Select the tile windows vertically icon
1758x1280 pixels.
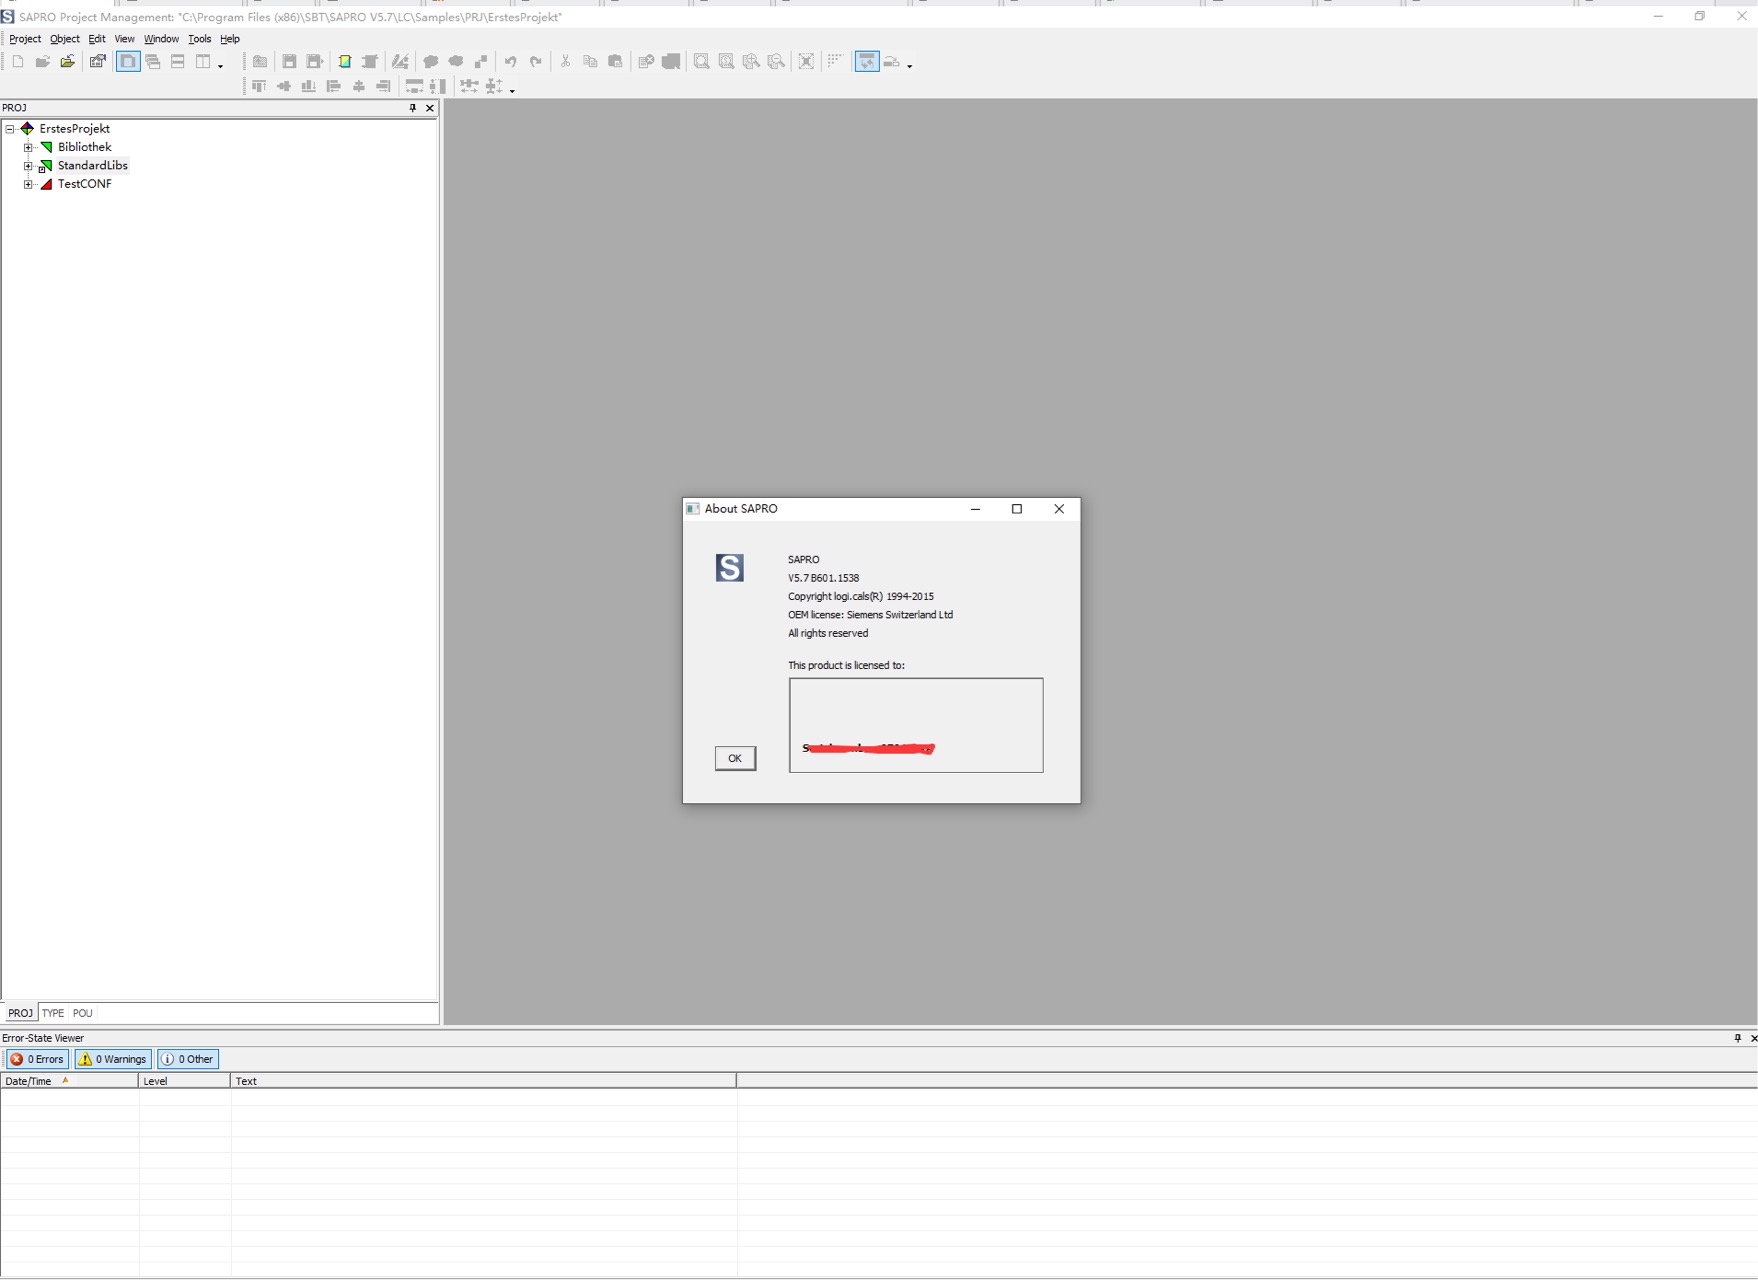click(203, 62)
